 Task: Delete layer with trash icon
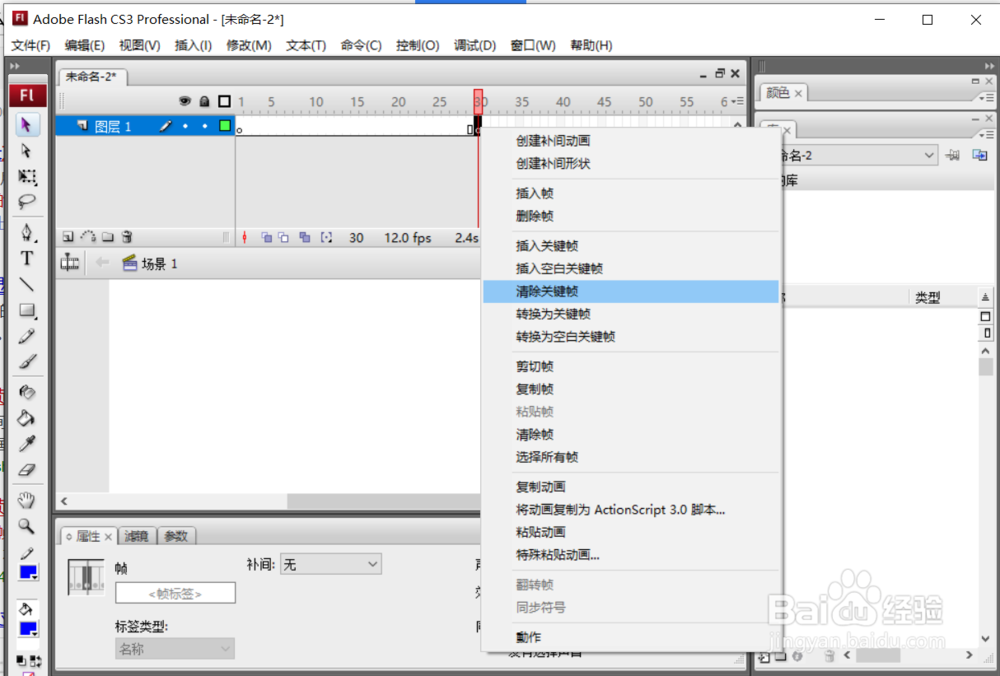(127, 237)
